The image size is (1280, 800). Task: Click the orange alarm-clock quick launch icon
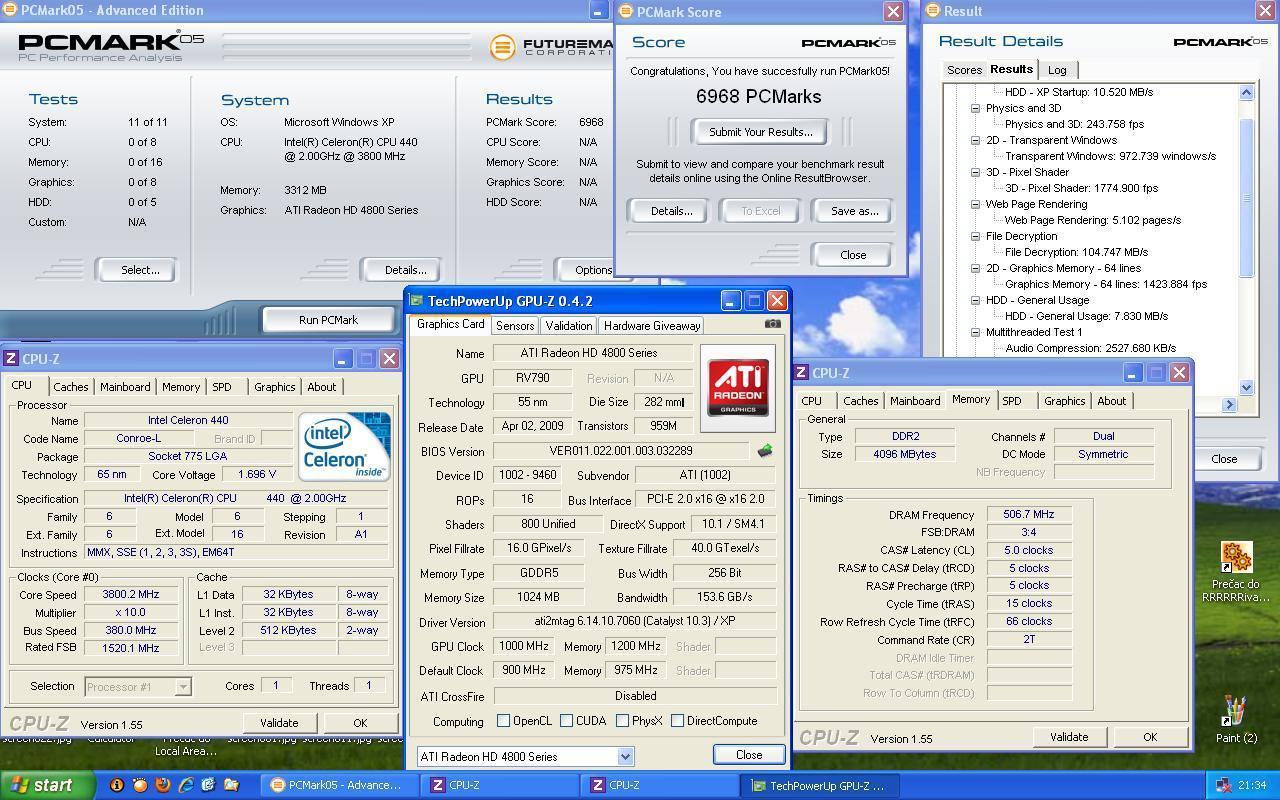tap(139, 785)
